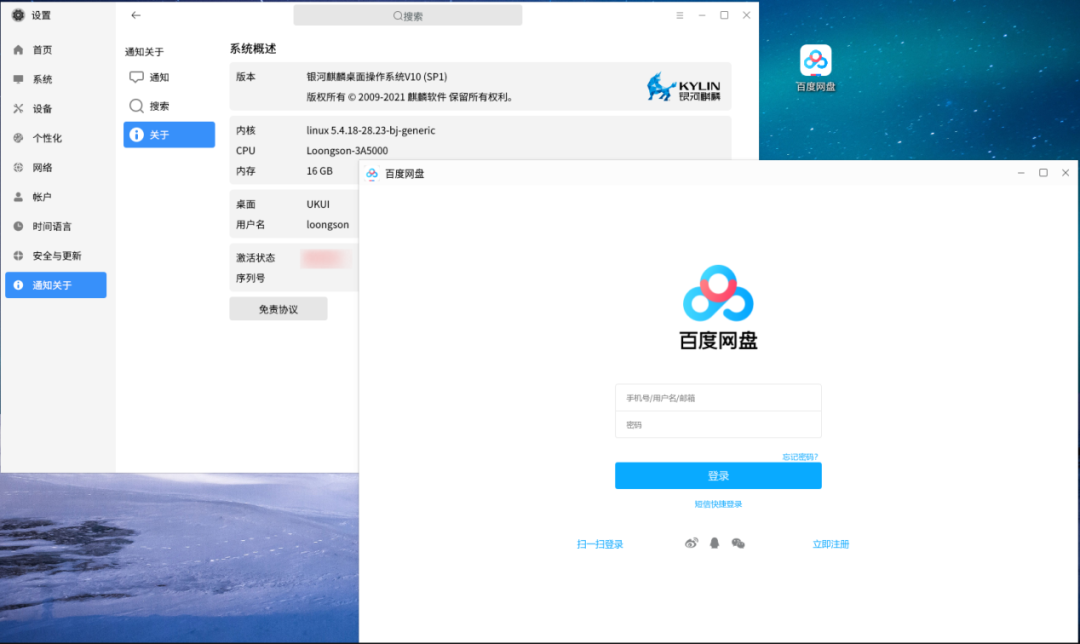Open the 免责协议 disclaimer agreement
This screenshot has height=644, width=1080.
278,308
